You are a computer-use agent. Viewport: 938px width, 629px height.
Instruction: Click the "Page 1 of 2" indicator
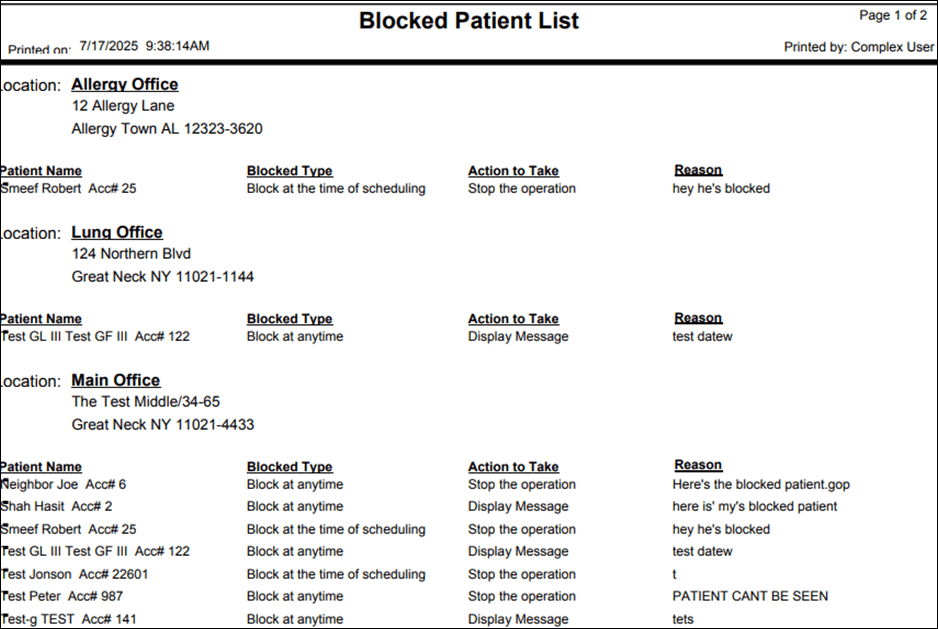tap(893, 15)
